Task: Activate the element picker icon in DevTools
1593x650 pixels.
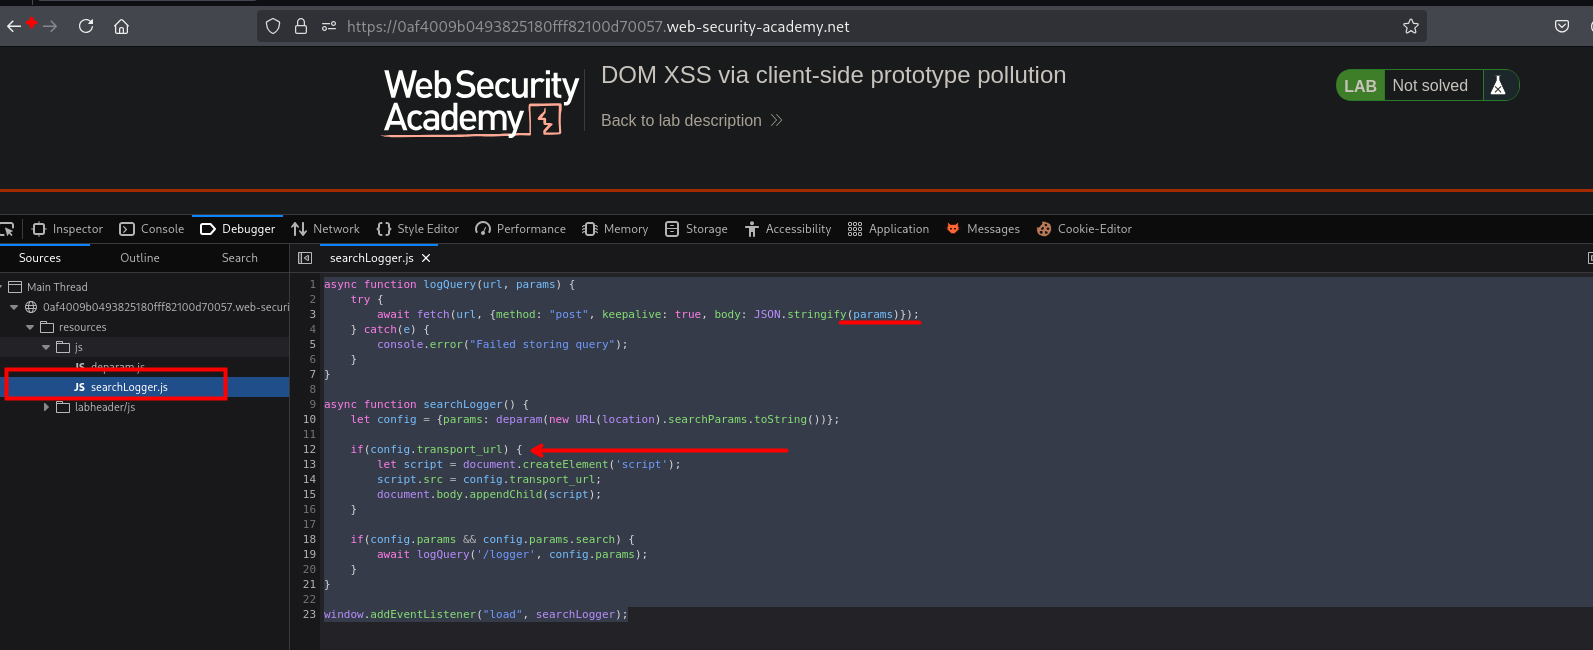Action: pyautogui.click(x=7, y=229)
